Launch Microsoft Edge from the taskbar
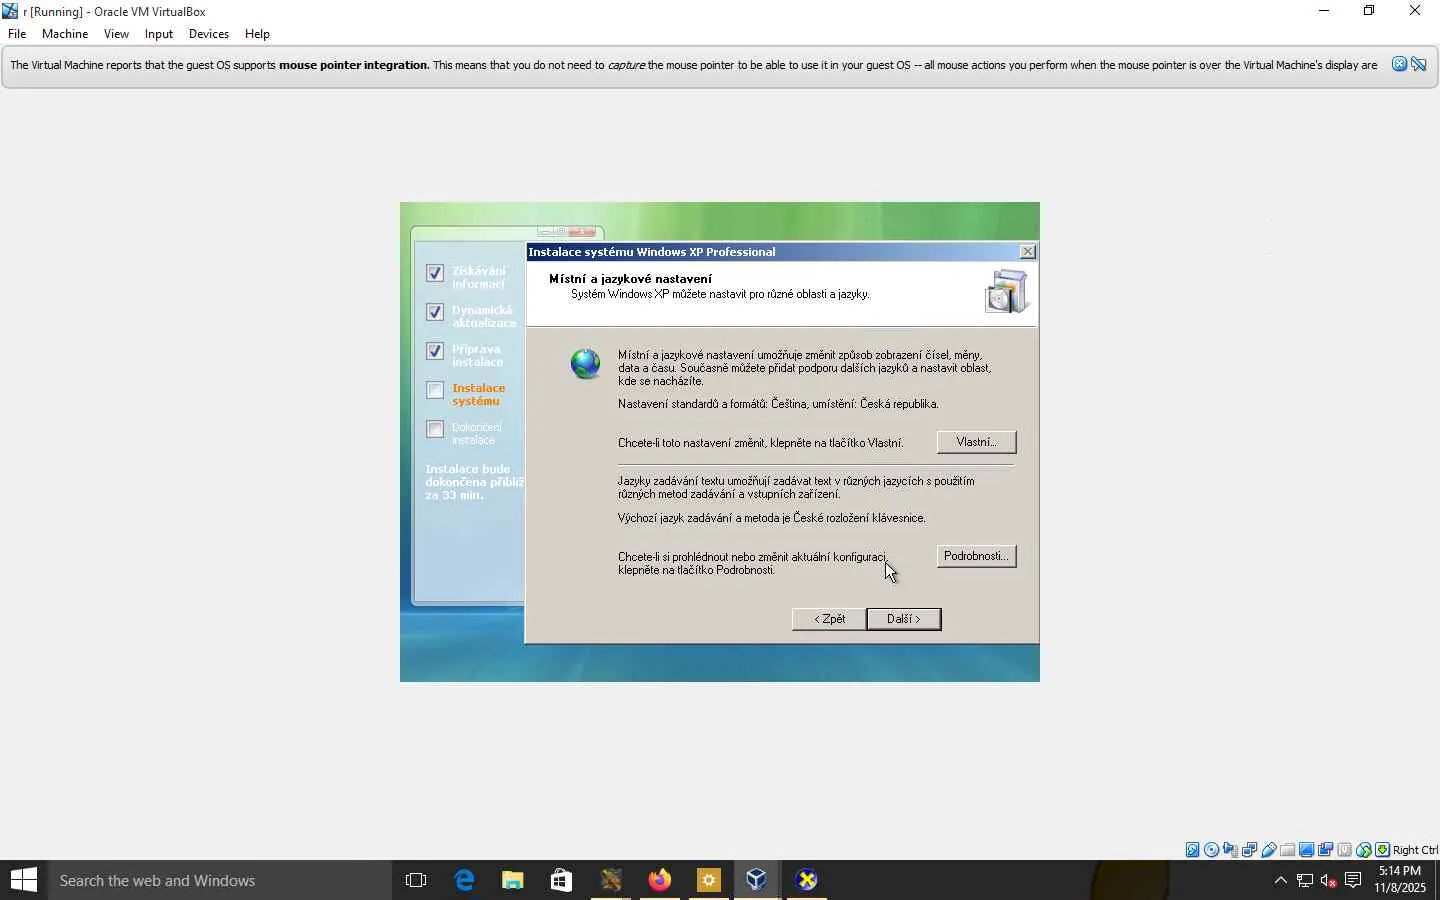Screen dimensions: 1440x900 pyautogui.click(x=464, y=880)
